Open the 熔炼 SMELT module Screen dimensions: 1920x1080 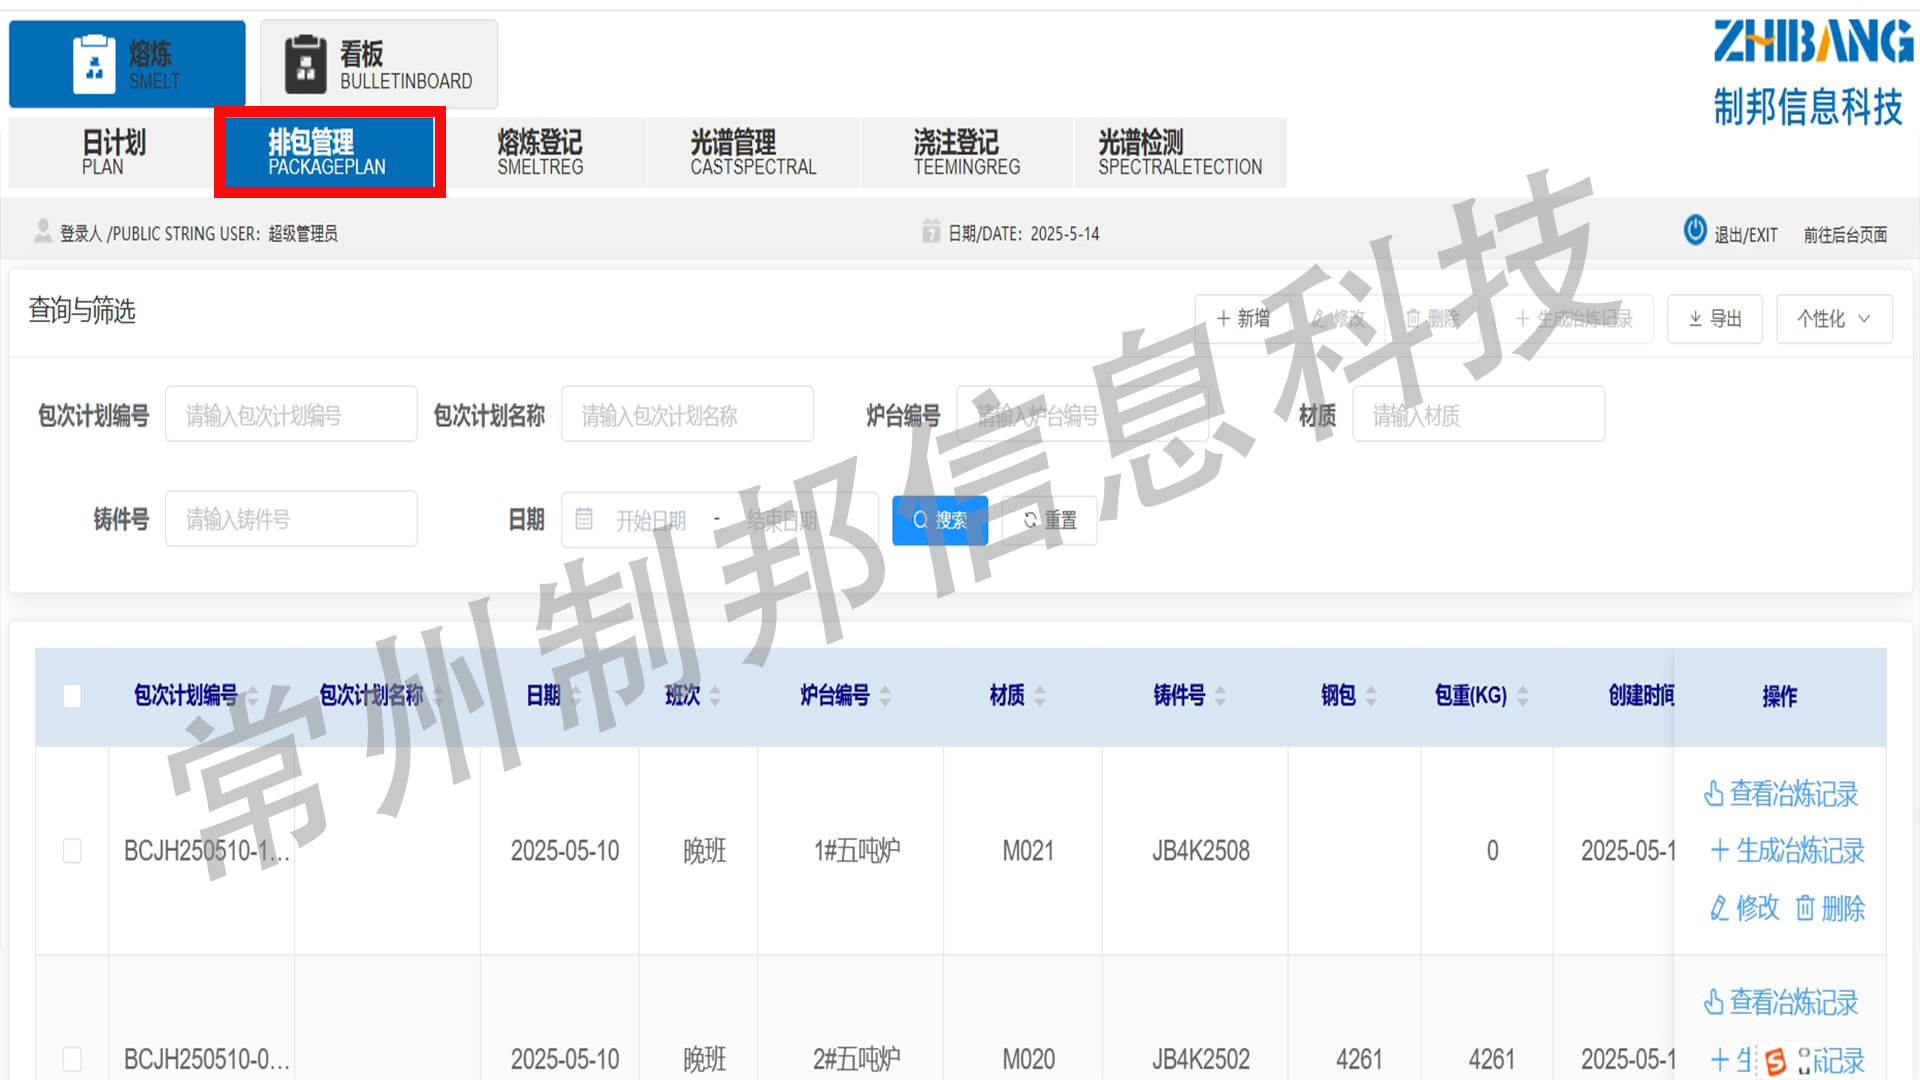[x=127, y=64]
